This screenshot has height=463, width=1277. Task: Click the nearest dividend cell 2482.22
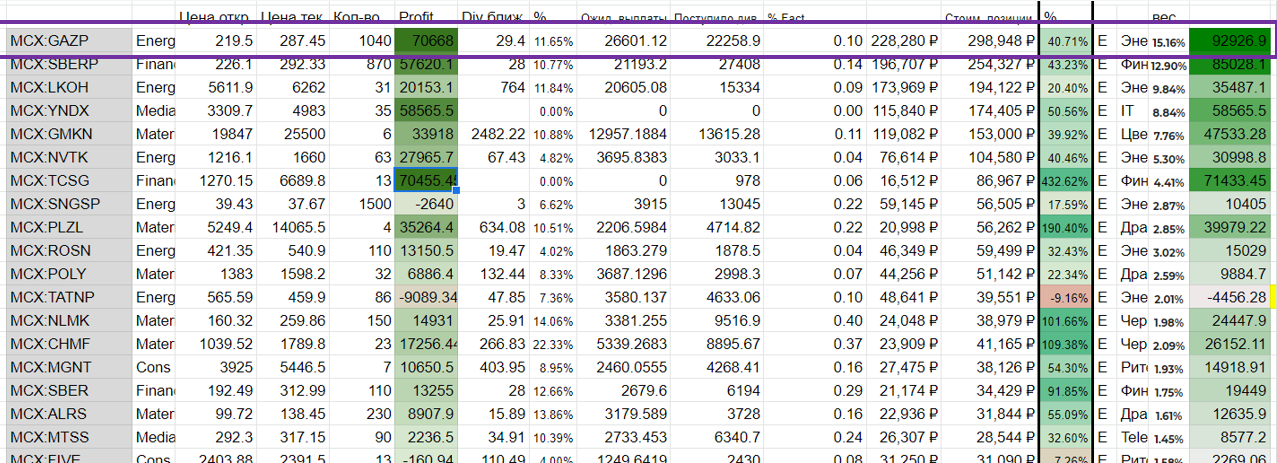(x=494, y=133)
